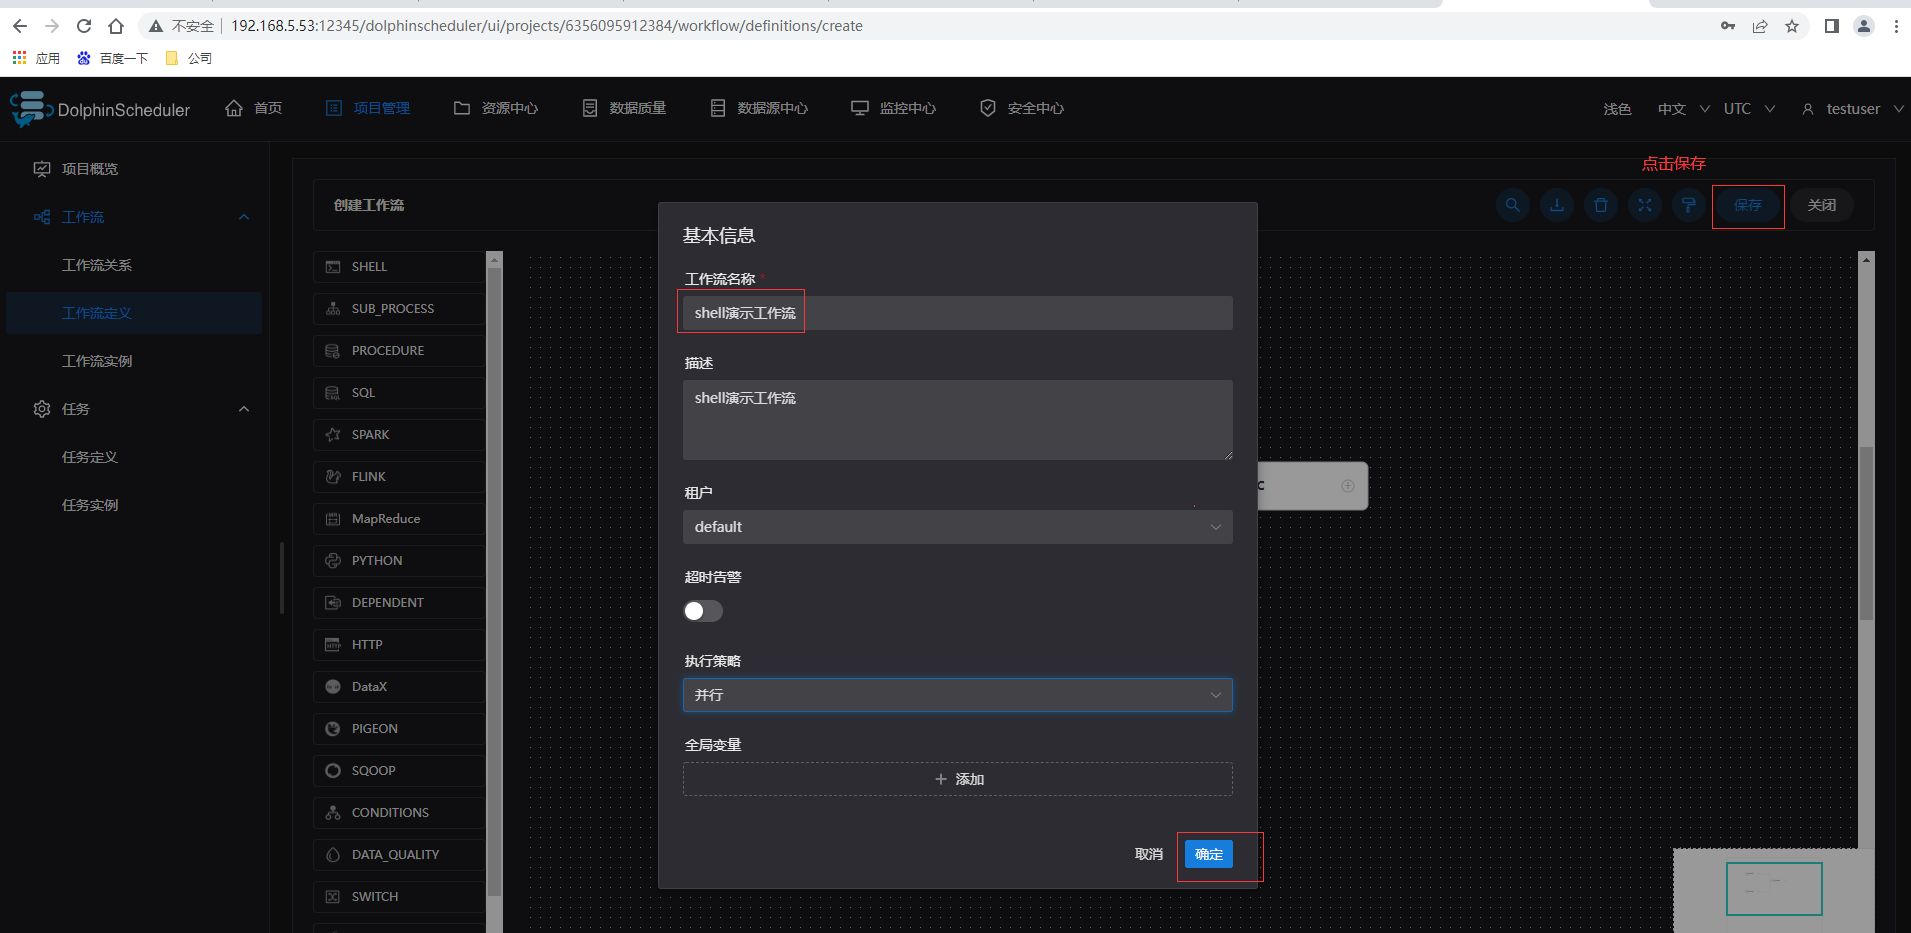Image resolution: width=1911 pixels, height=933 pixels.
Task: Click the canvas minimap thumbnail
Action: [x=1774, y=890]
